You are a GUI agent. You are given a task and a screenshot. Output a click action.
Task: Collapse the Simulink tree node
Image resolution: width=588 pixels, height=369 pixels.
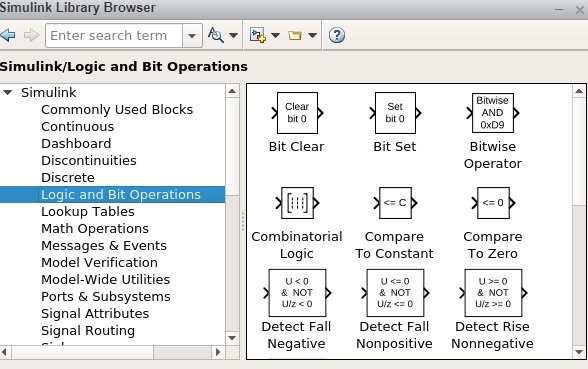tap(8, 92)
